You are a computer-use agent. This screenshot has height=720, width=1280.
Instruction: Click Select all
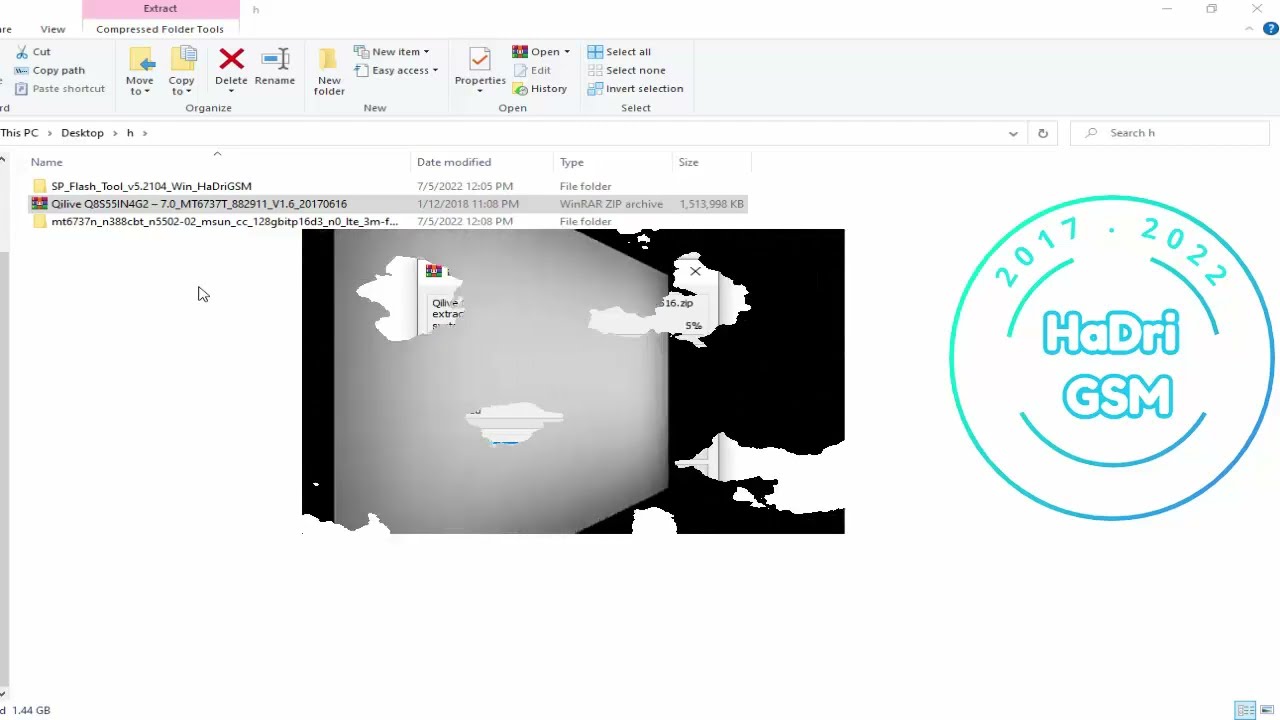[619, 52]
